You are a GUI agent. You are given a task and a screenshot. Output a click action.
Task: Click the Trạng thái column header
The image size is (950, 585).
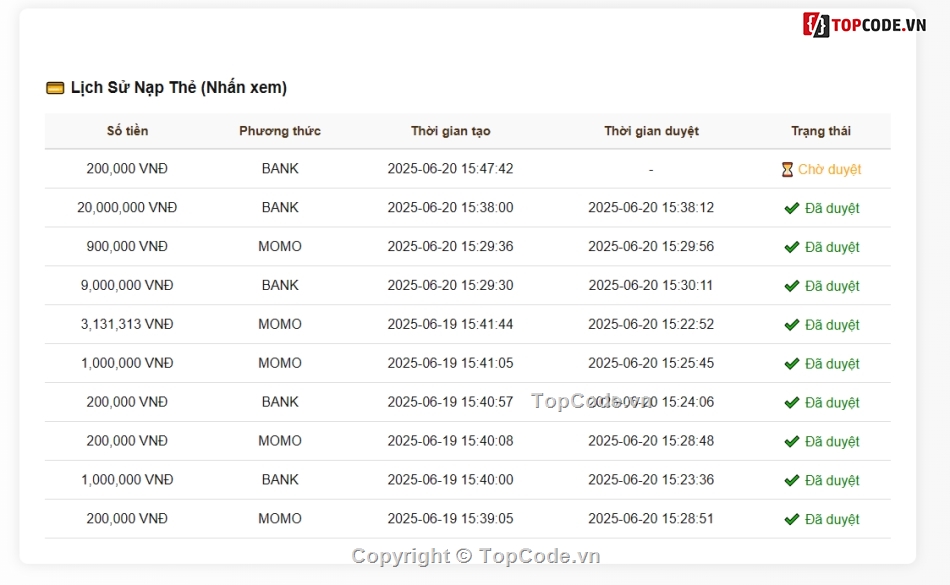point(821,131)
